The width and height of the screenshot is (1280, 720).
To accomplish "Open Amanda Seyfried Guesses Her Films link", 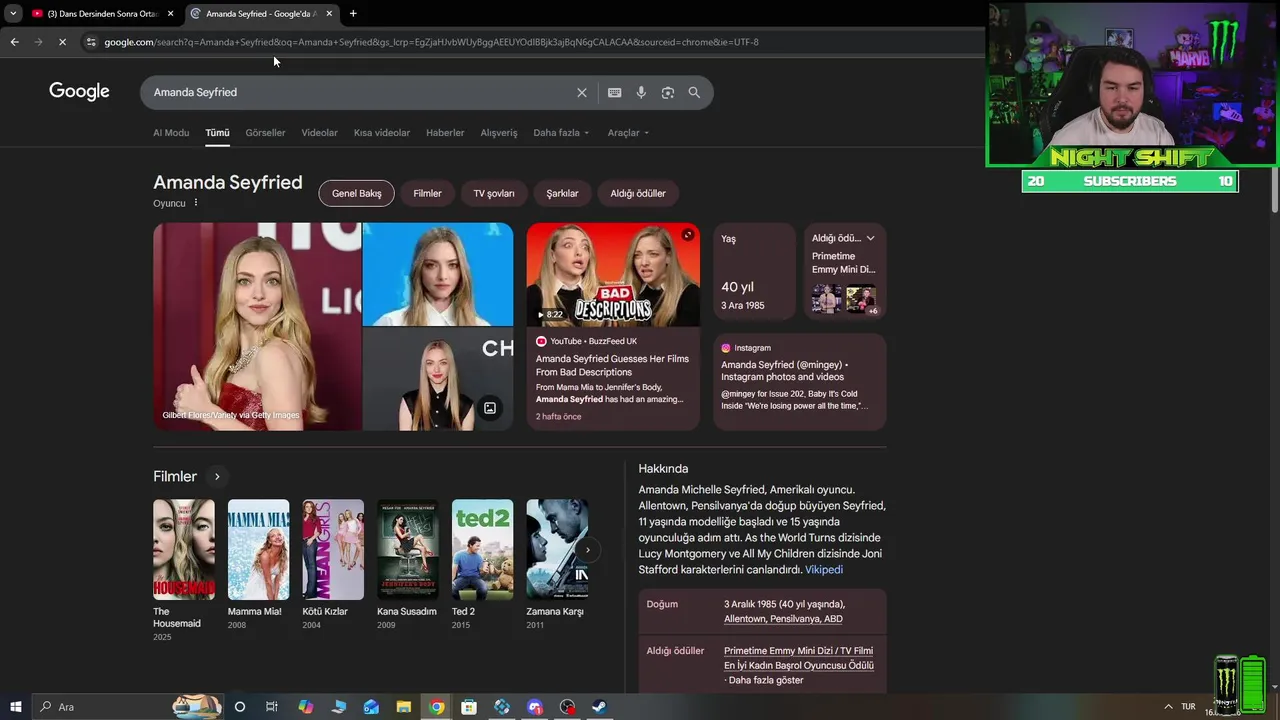I will 612,365.
